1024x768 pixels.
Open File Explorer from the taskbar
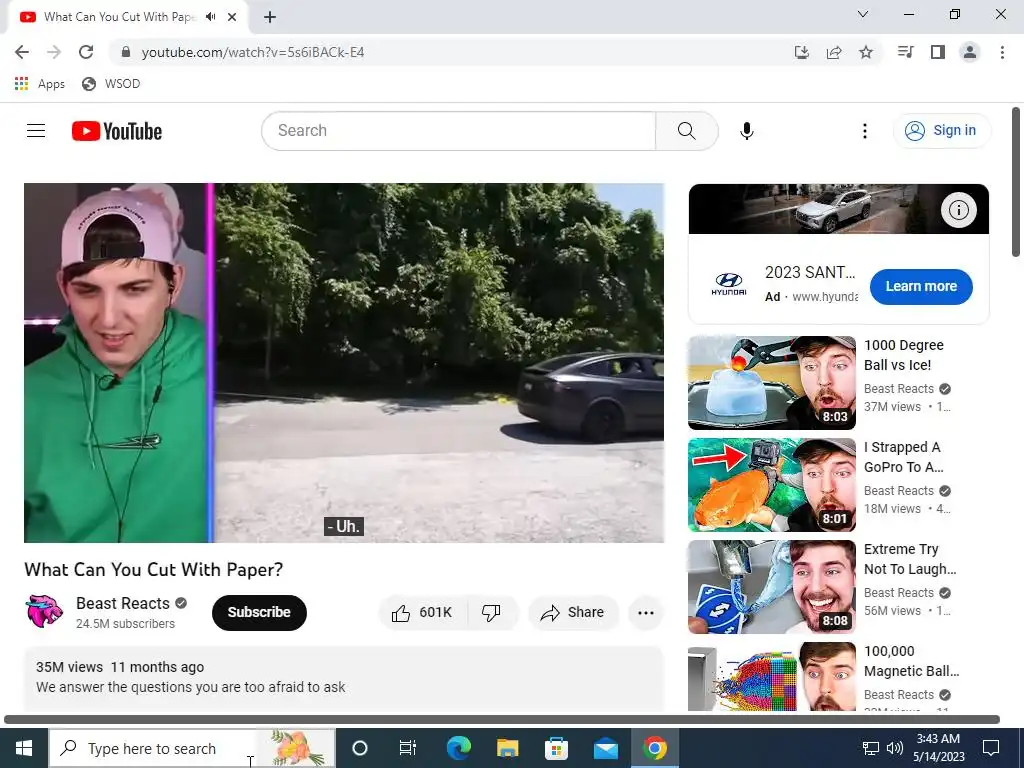[x=507, y=748]
